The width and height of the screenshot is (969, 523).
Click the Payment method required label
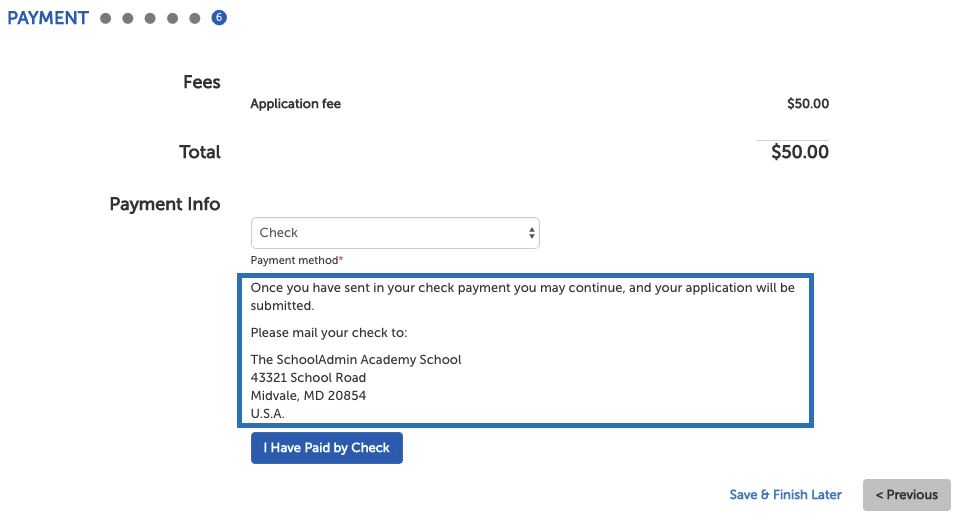[297, 260]
